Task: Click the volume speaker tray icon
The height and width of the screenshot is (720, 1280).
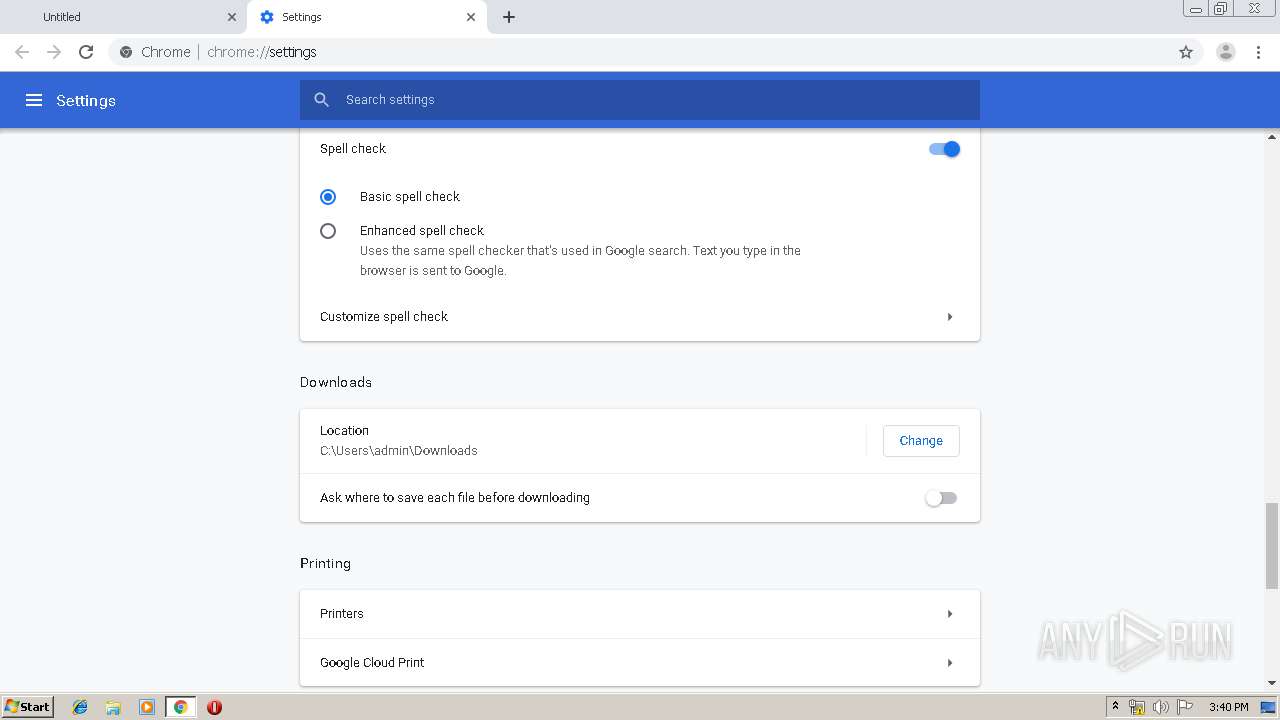Action: point(1161,707)
